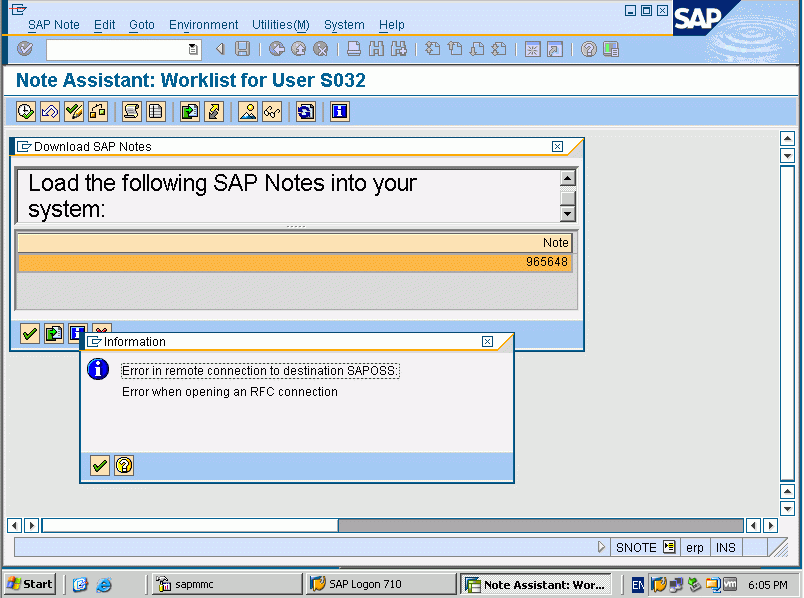This screenshot has width=804, height=598.
Task: Click the Find binoculars icon
Action: pos(376,49)
